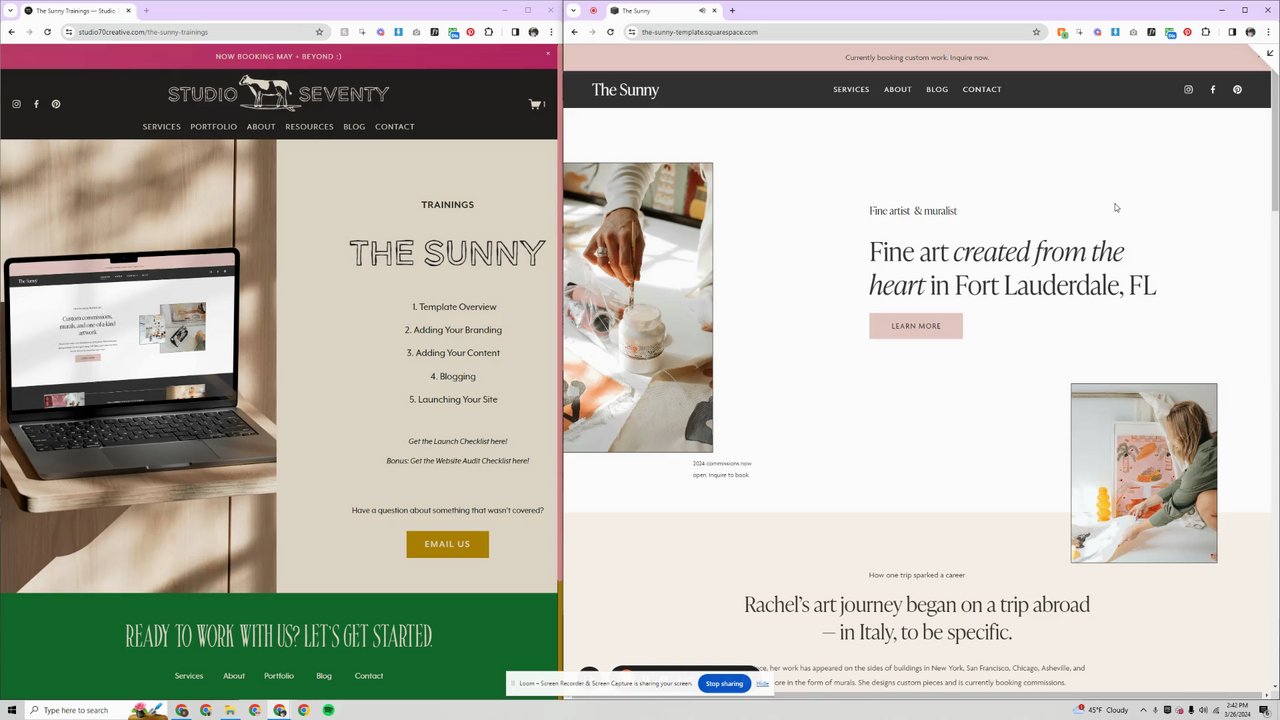Open Services in The Sunny navigation
1280x720 pixels.
851,90
